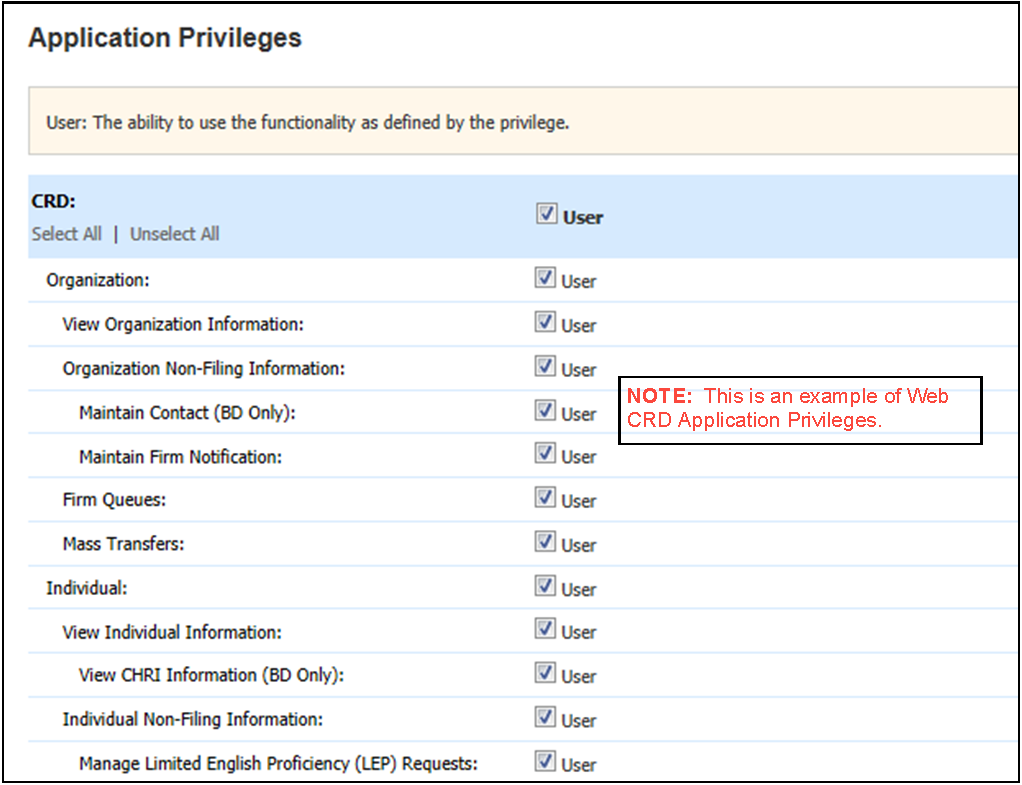
Task: Uncheck the Individual User checkbox
Action: (x=545, y=586)
